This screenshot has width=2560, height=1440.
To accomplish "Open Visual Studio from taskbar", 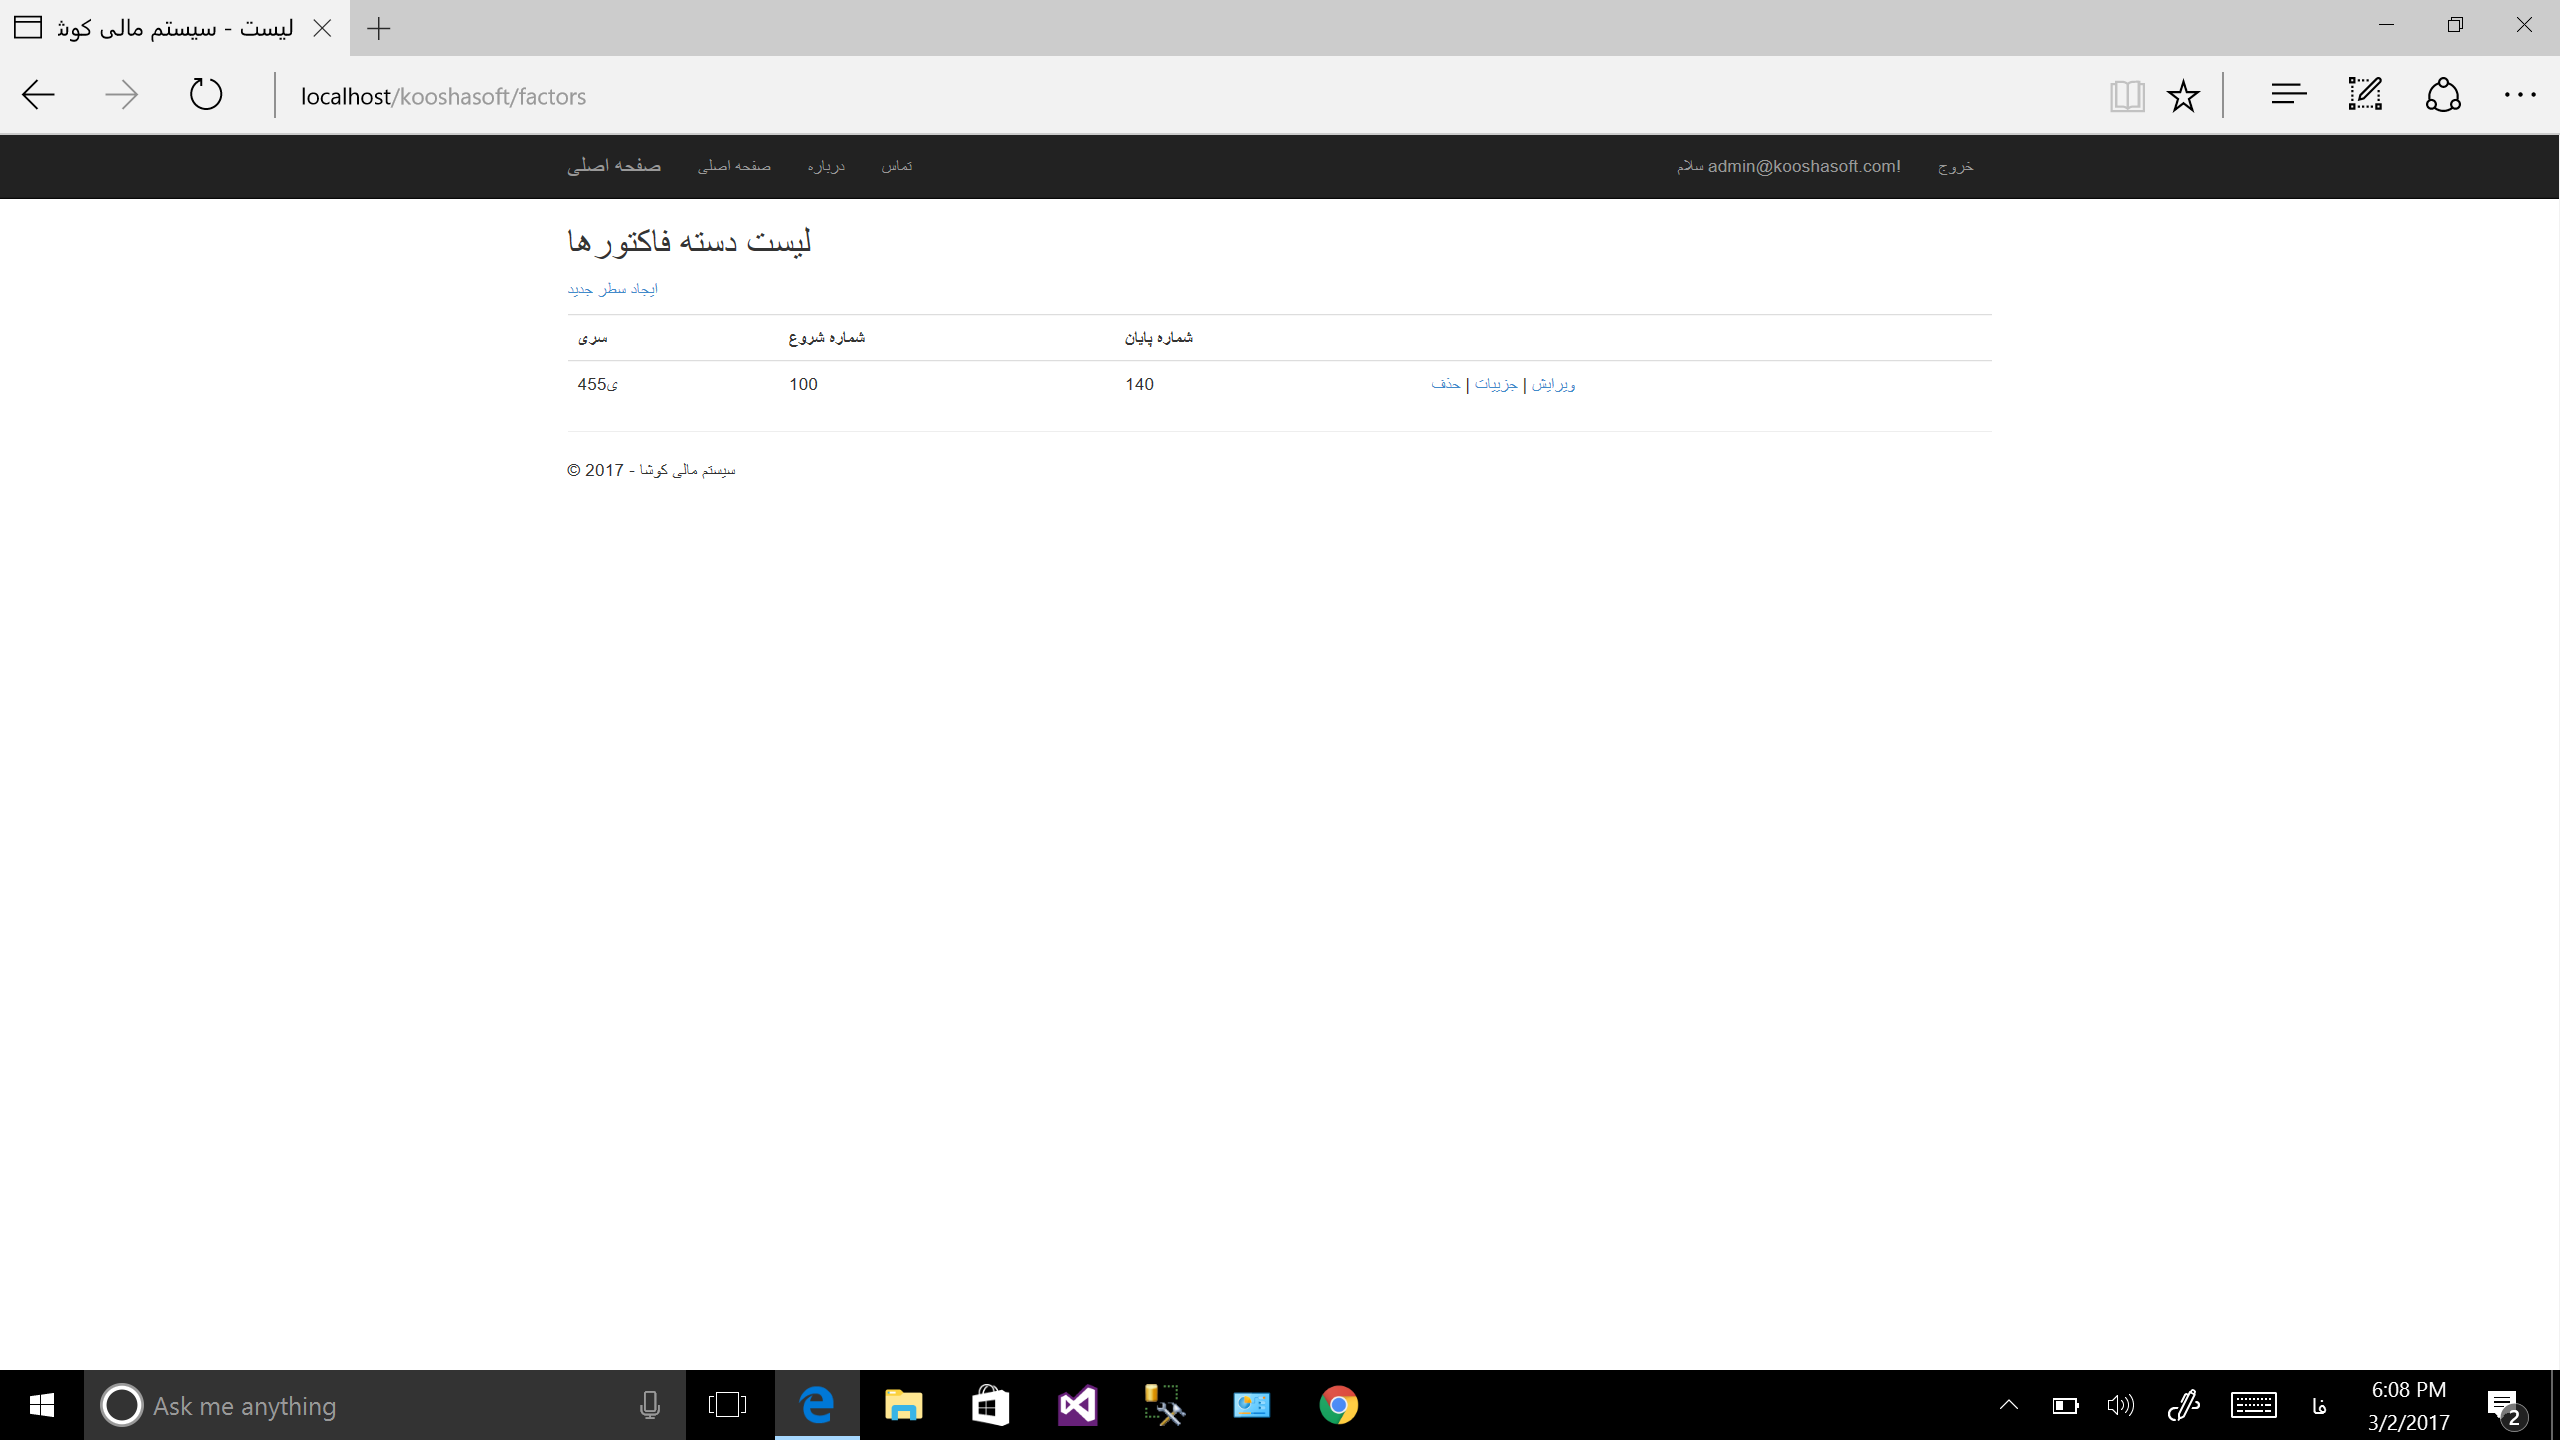I will pyautogui.click(x=1077, y=1405).
